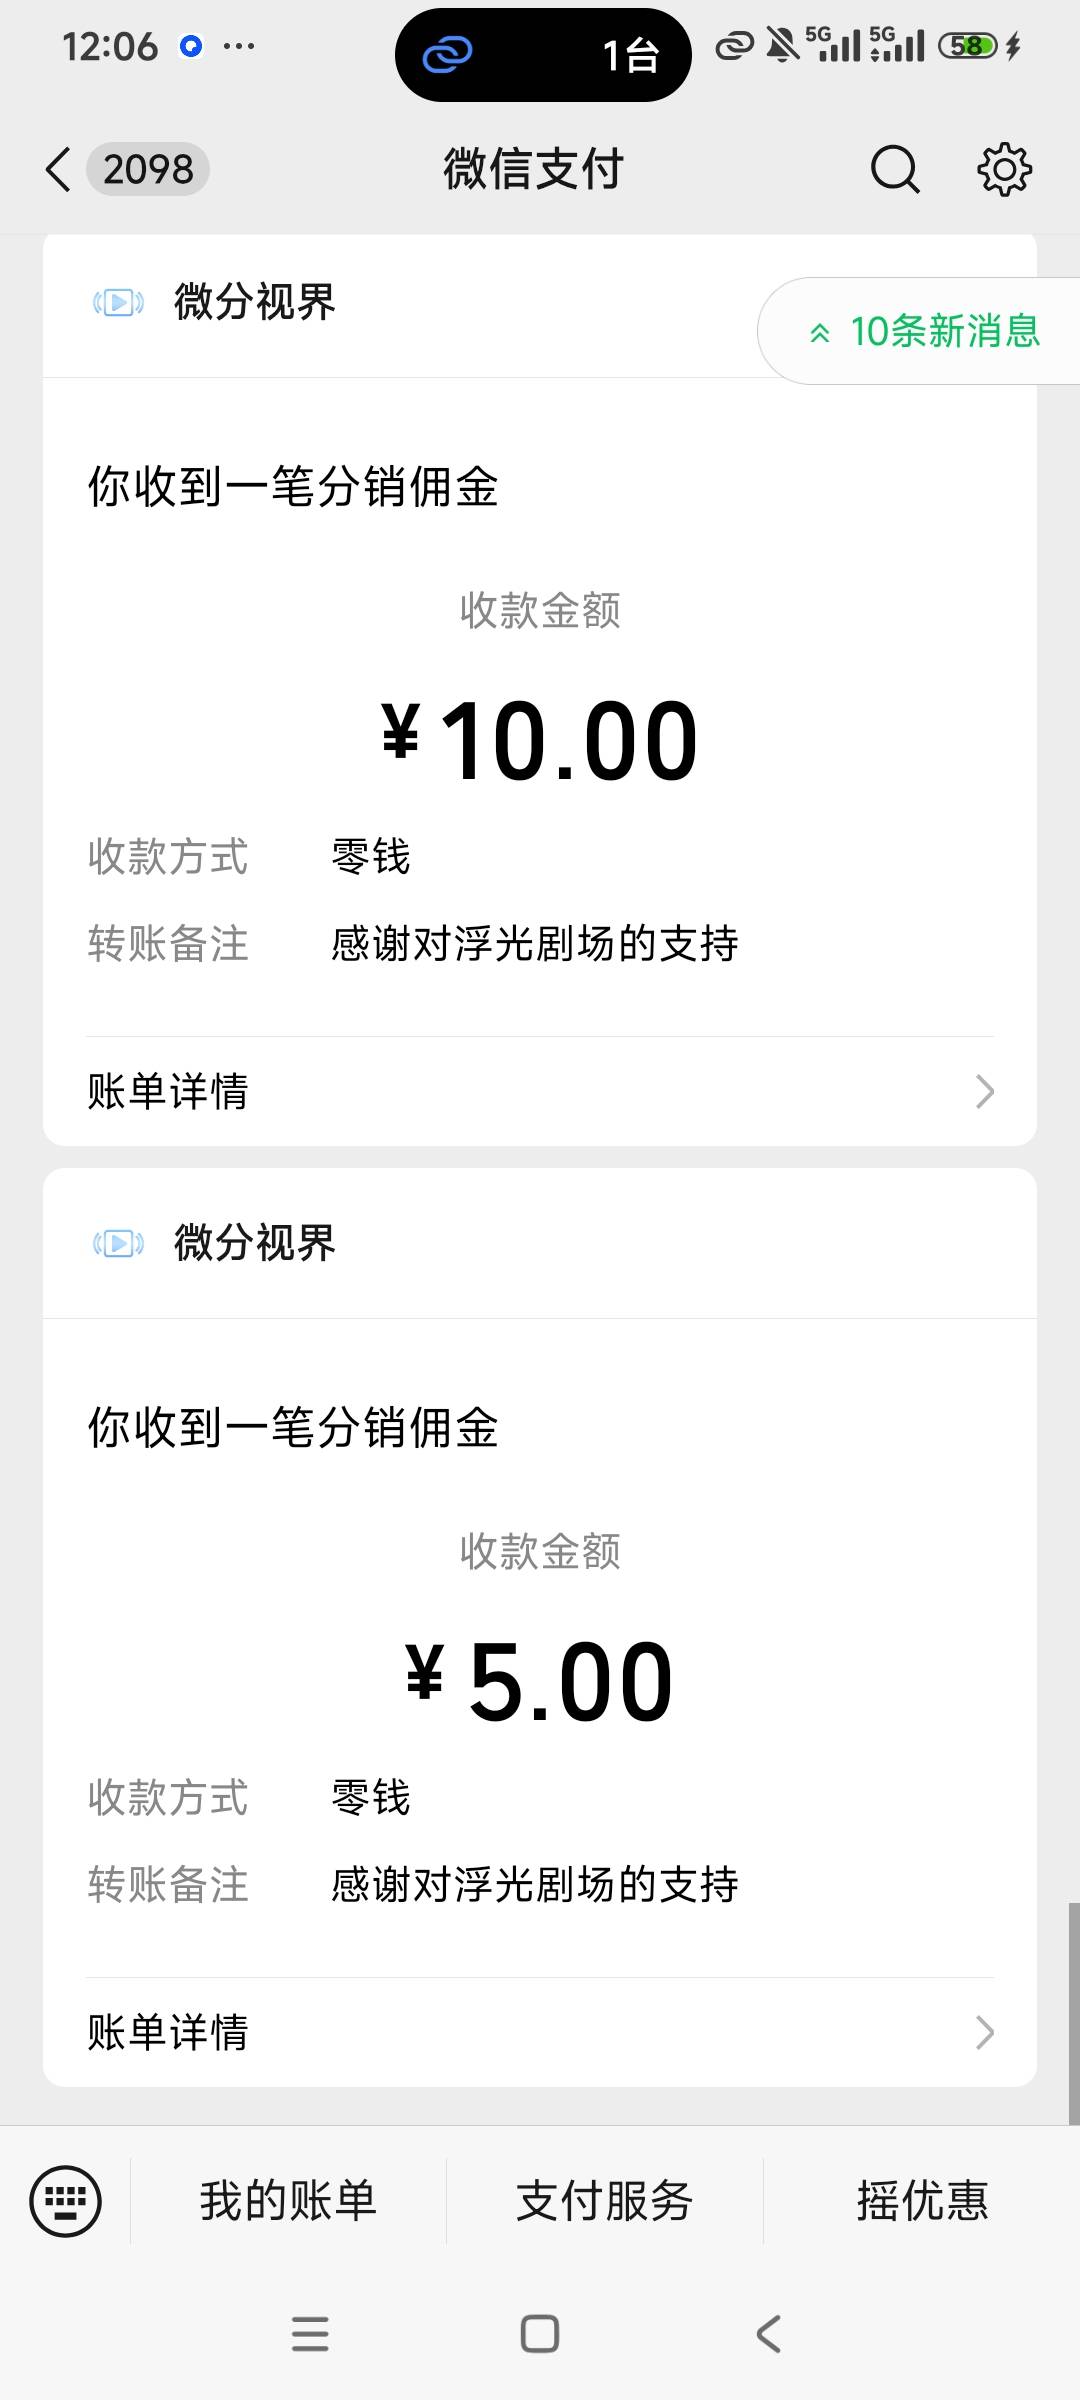
Task: Open settings via the gear icon
Action: tap(1004, 169)
